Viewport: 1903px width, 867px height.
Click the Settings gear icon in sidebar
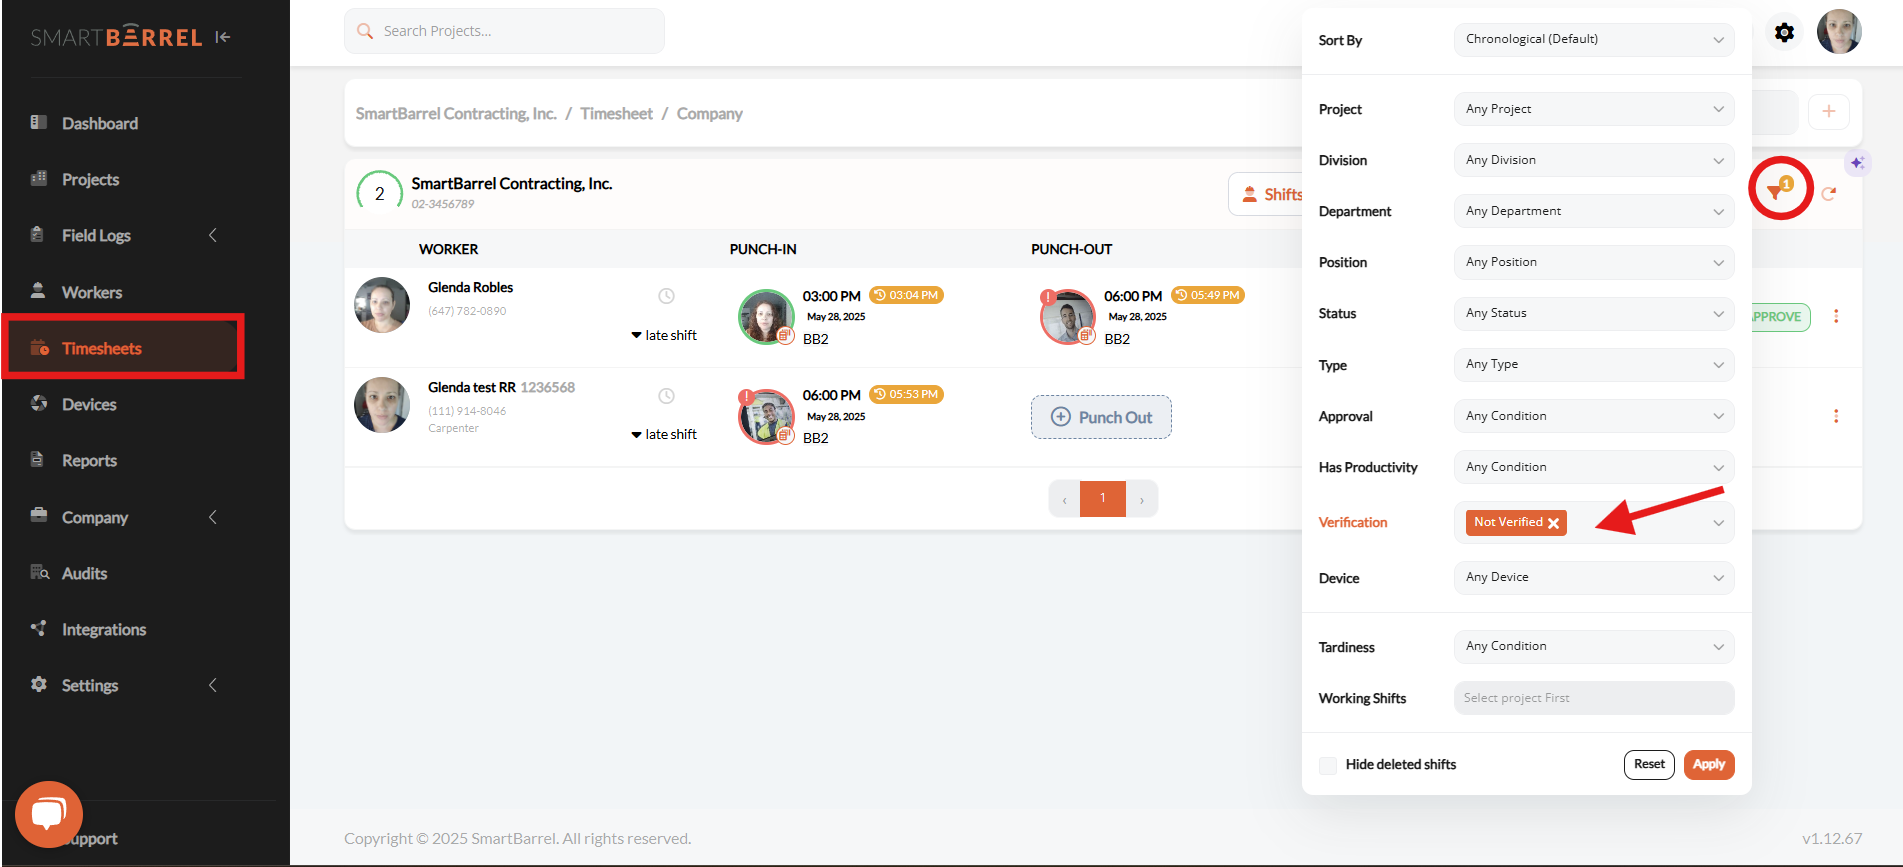click(38, 684)
